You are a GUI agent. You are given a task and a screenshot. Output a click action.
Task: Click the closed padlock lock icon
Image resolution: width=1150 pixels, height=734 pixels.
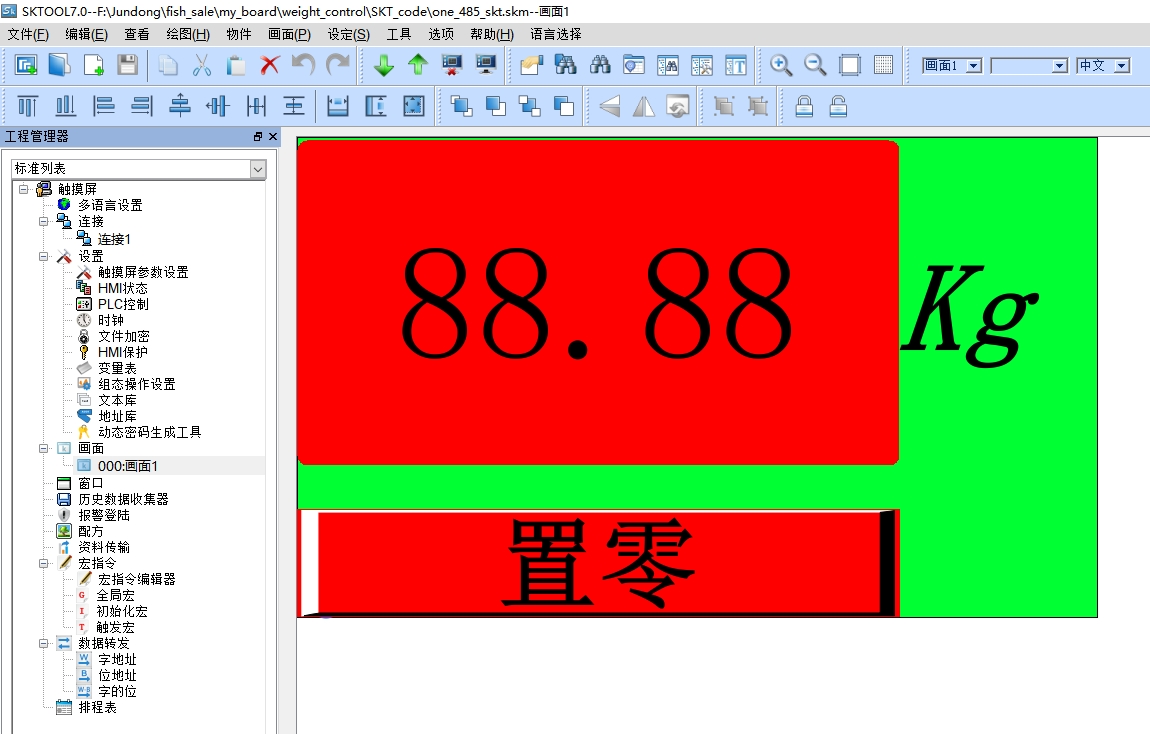(804, 106)
